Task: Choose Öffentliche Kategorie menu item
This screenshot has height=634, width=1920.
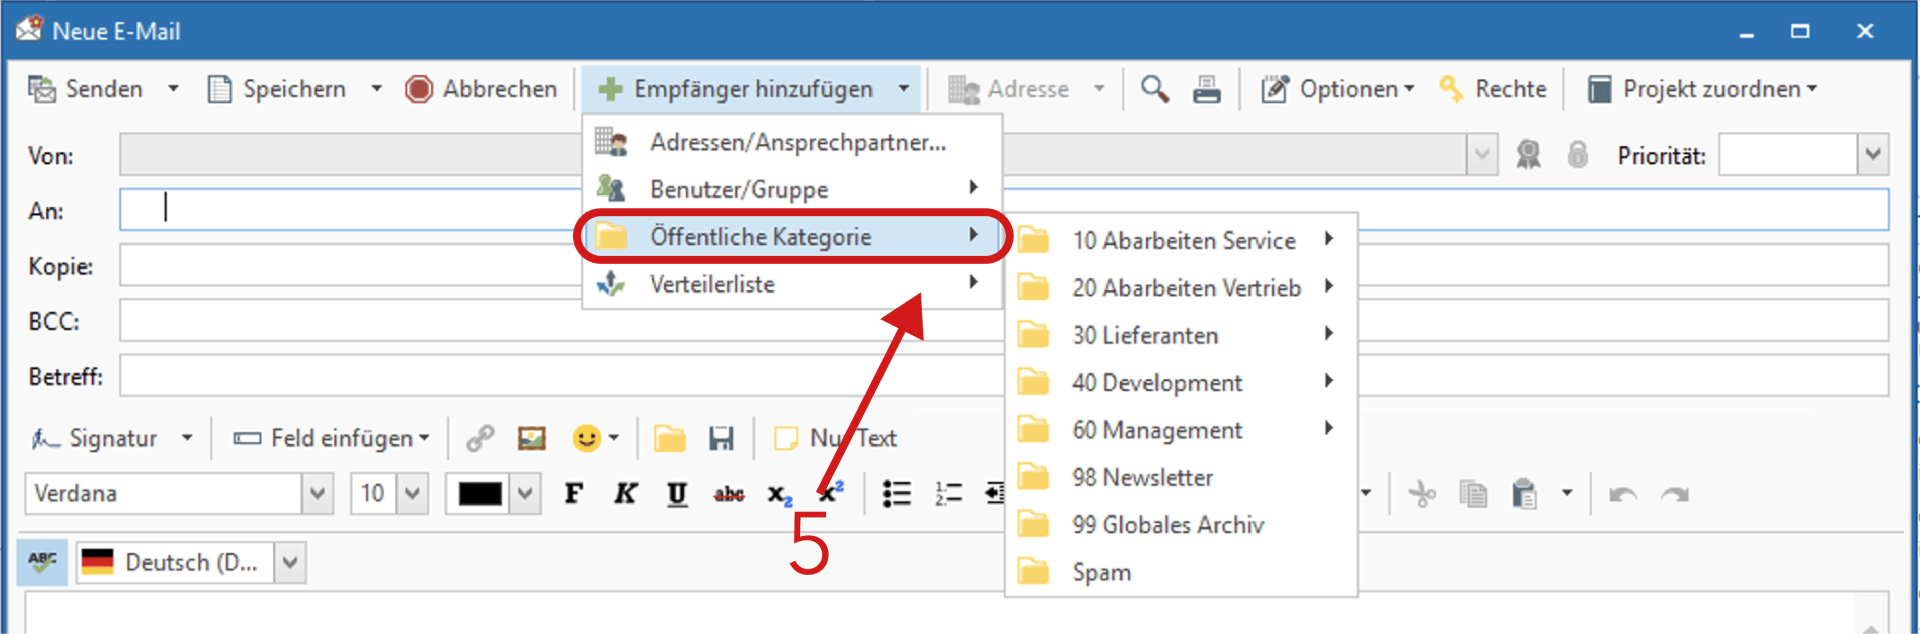Action: (x=792, y=237)
